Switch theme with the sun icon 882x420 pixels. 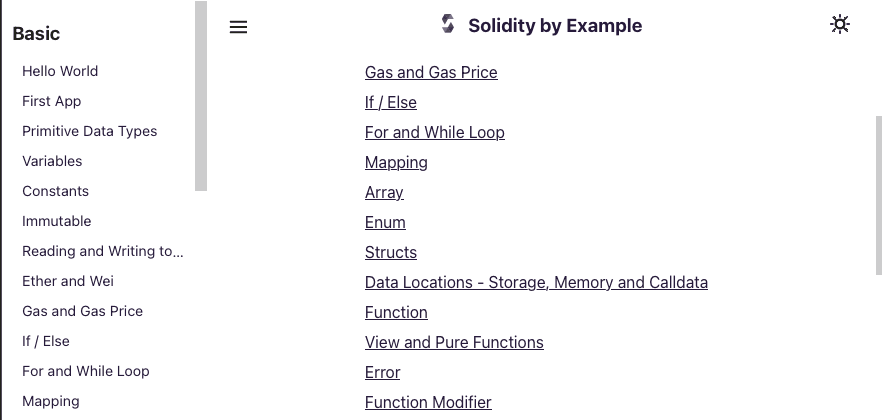tap(840, 25)
